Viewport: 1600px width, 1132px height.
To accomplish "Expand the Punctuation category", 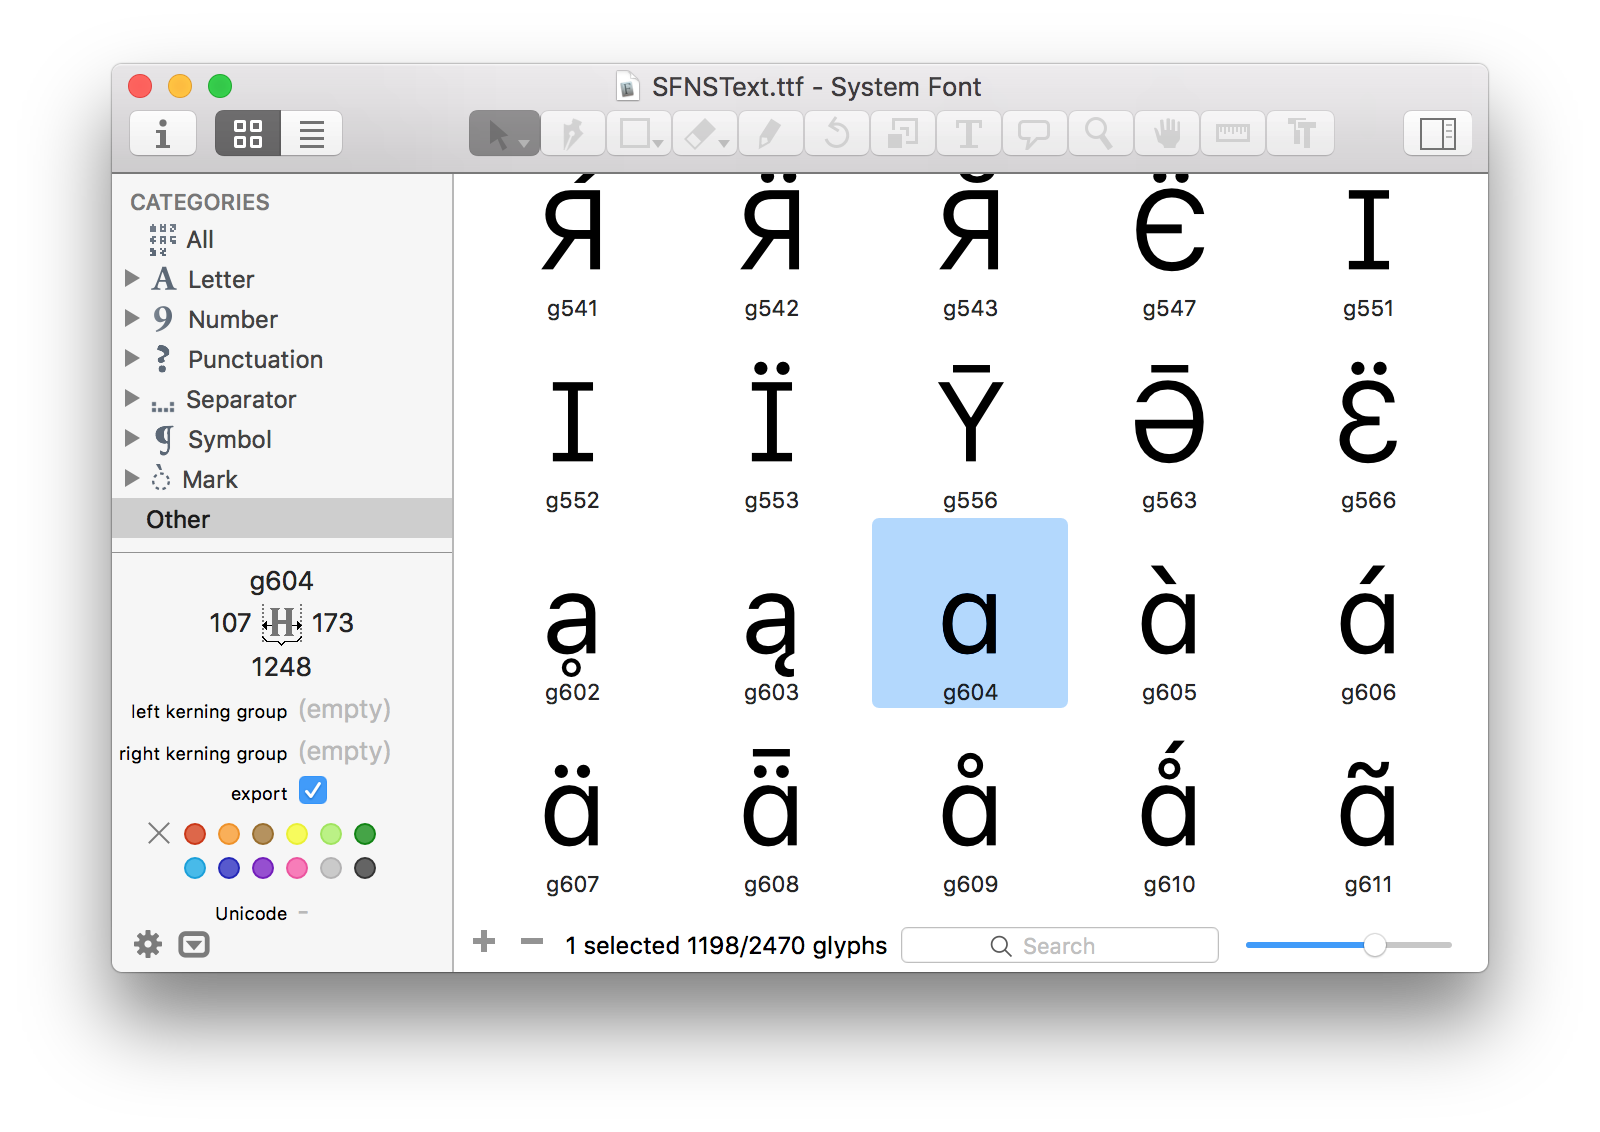I will click(x=132, y=358).
